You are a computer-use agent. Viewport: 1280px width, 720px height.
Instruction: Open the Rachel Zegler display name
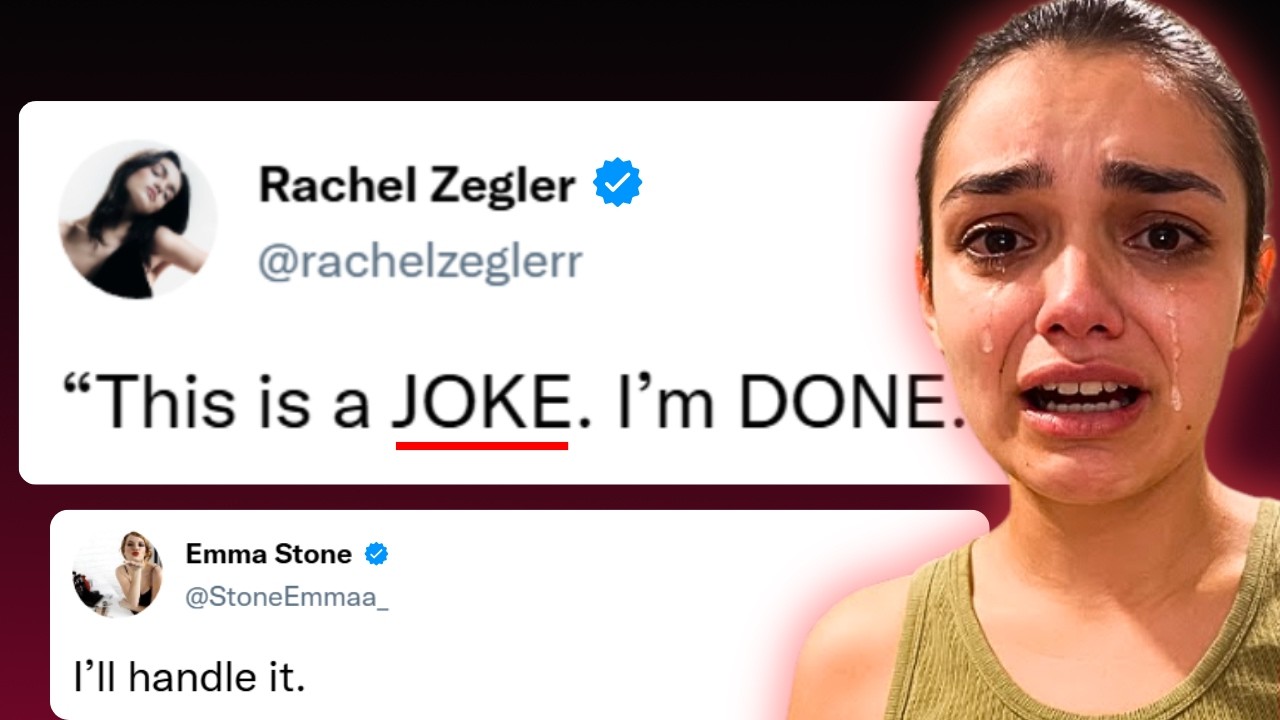pyautogui.click(x=417, y=185)
